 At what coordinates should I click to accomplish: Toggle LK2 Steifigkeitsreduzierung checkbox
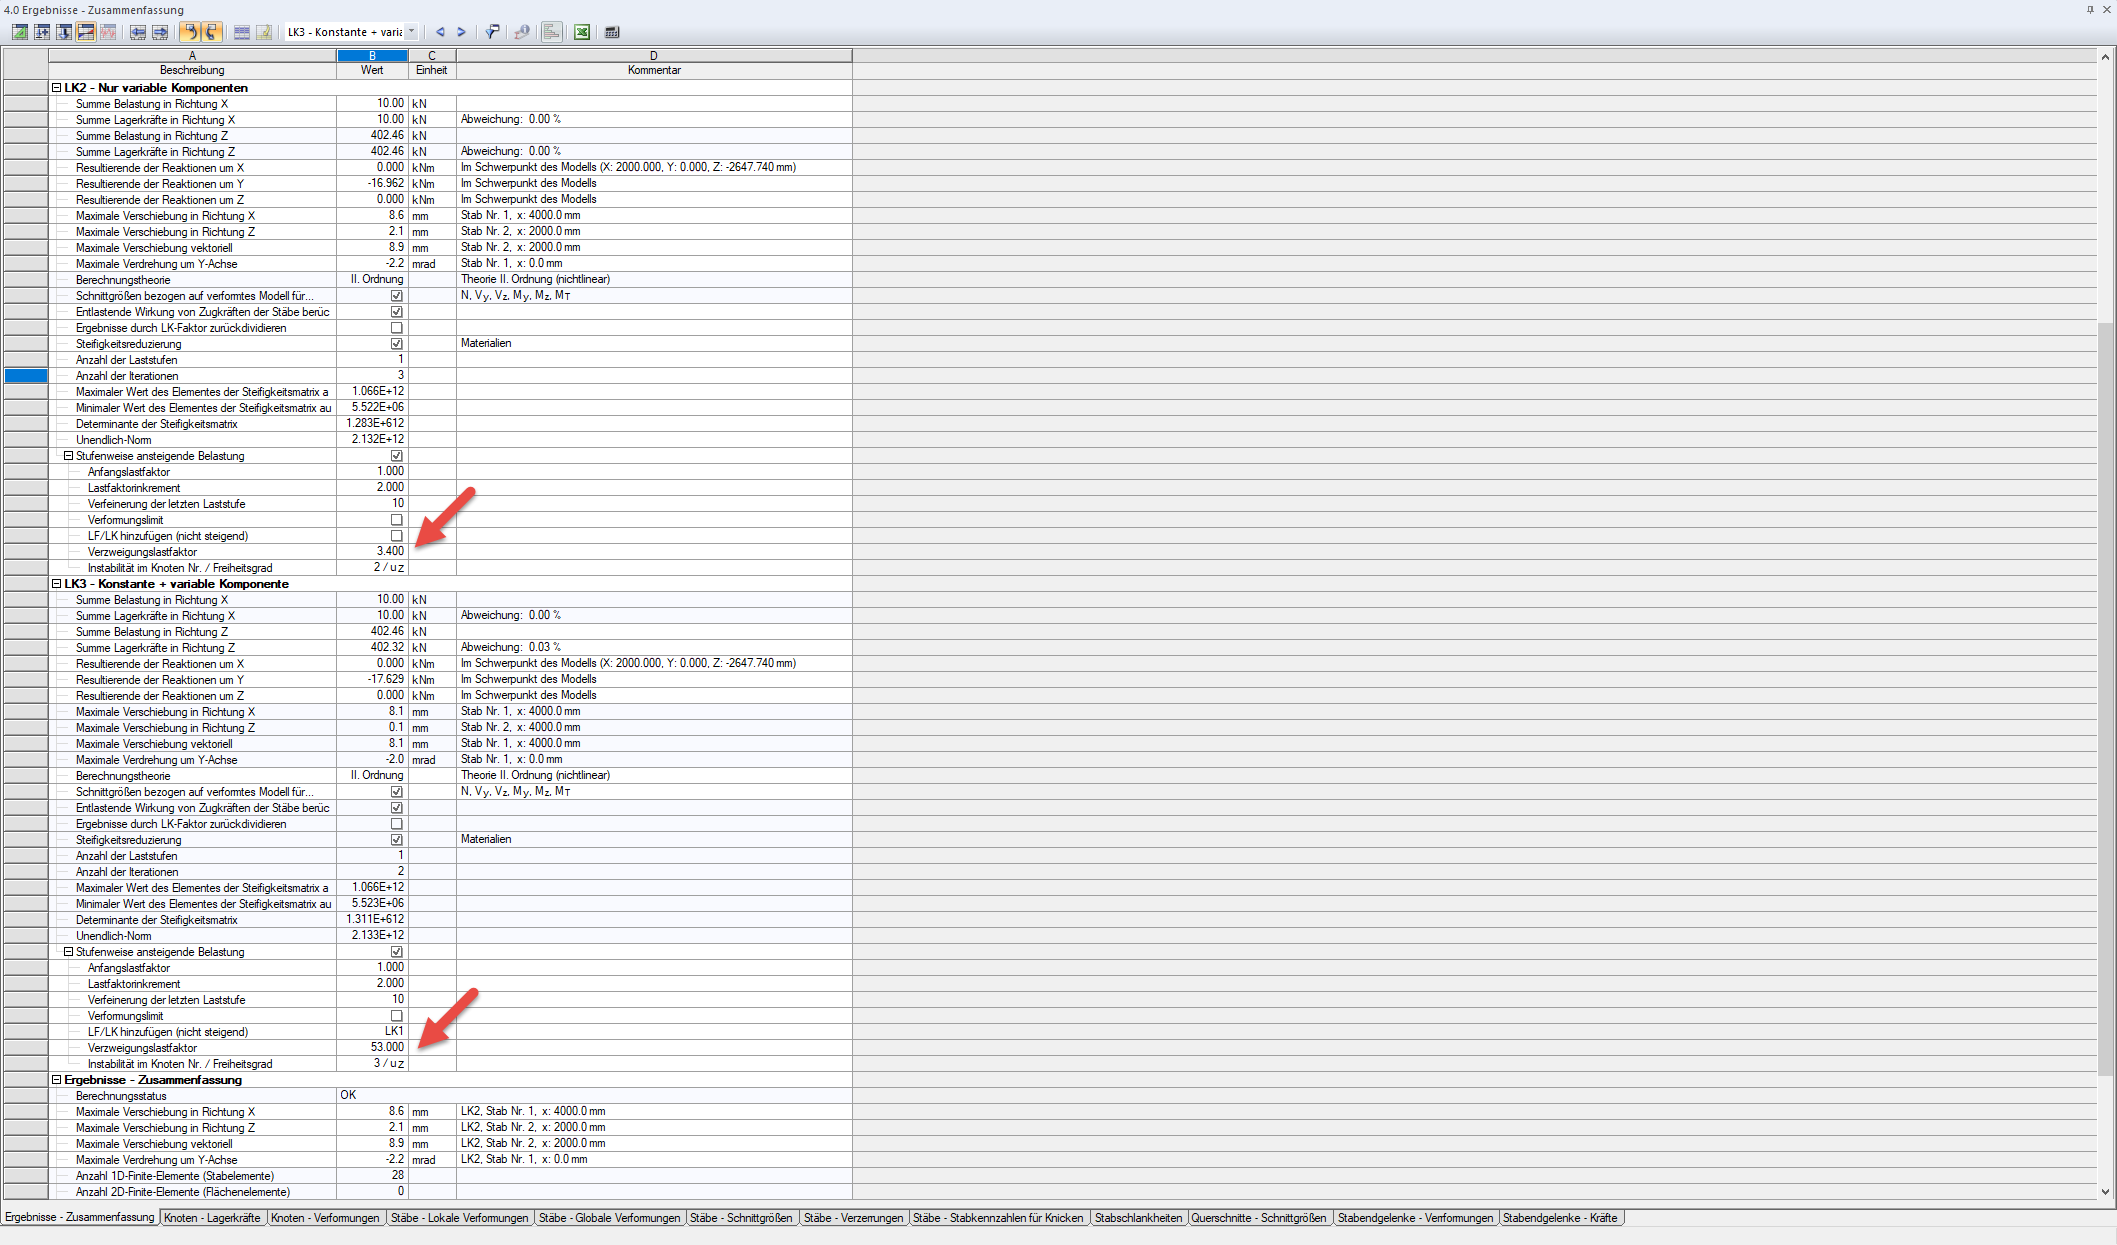396,344
